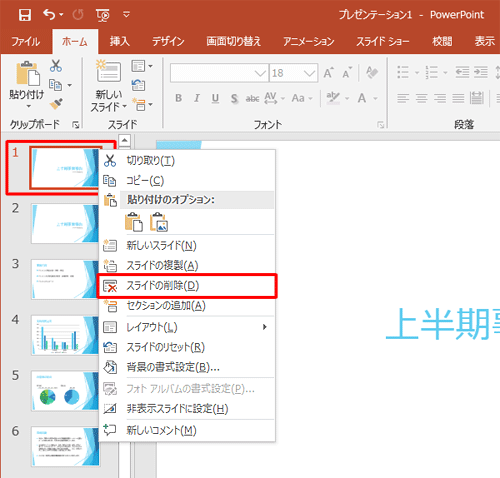
Task: Click the ribbon Copy icon
Action: 55,85
